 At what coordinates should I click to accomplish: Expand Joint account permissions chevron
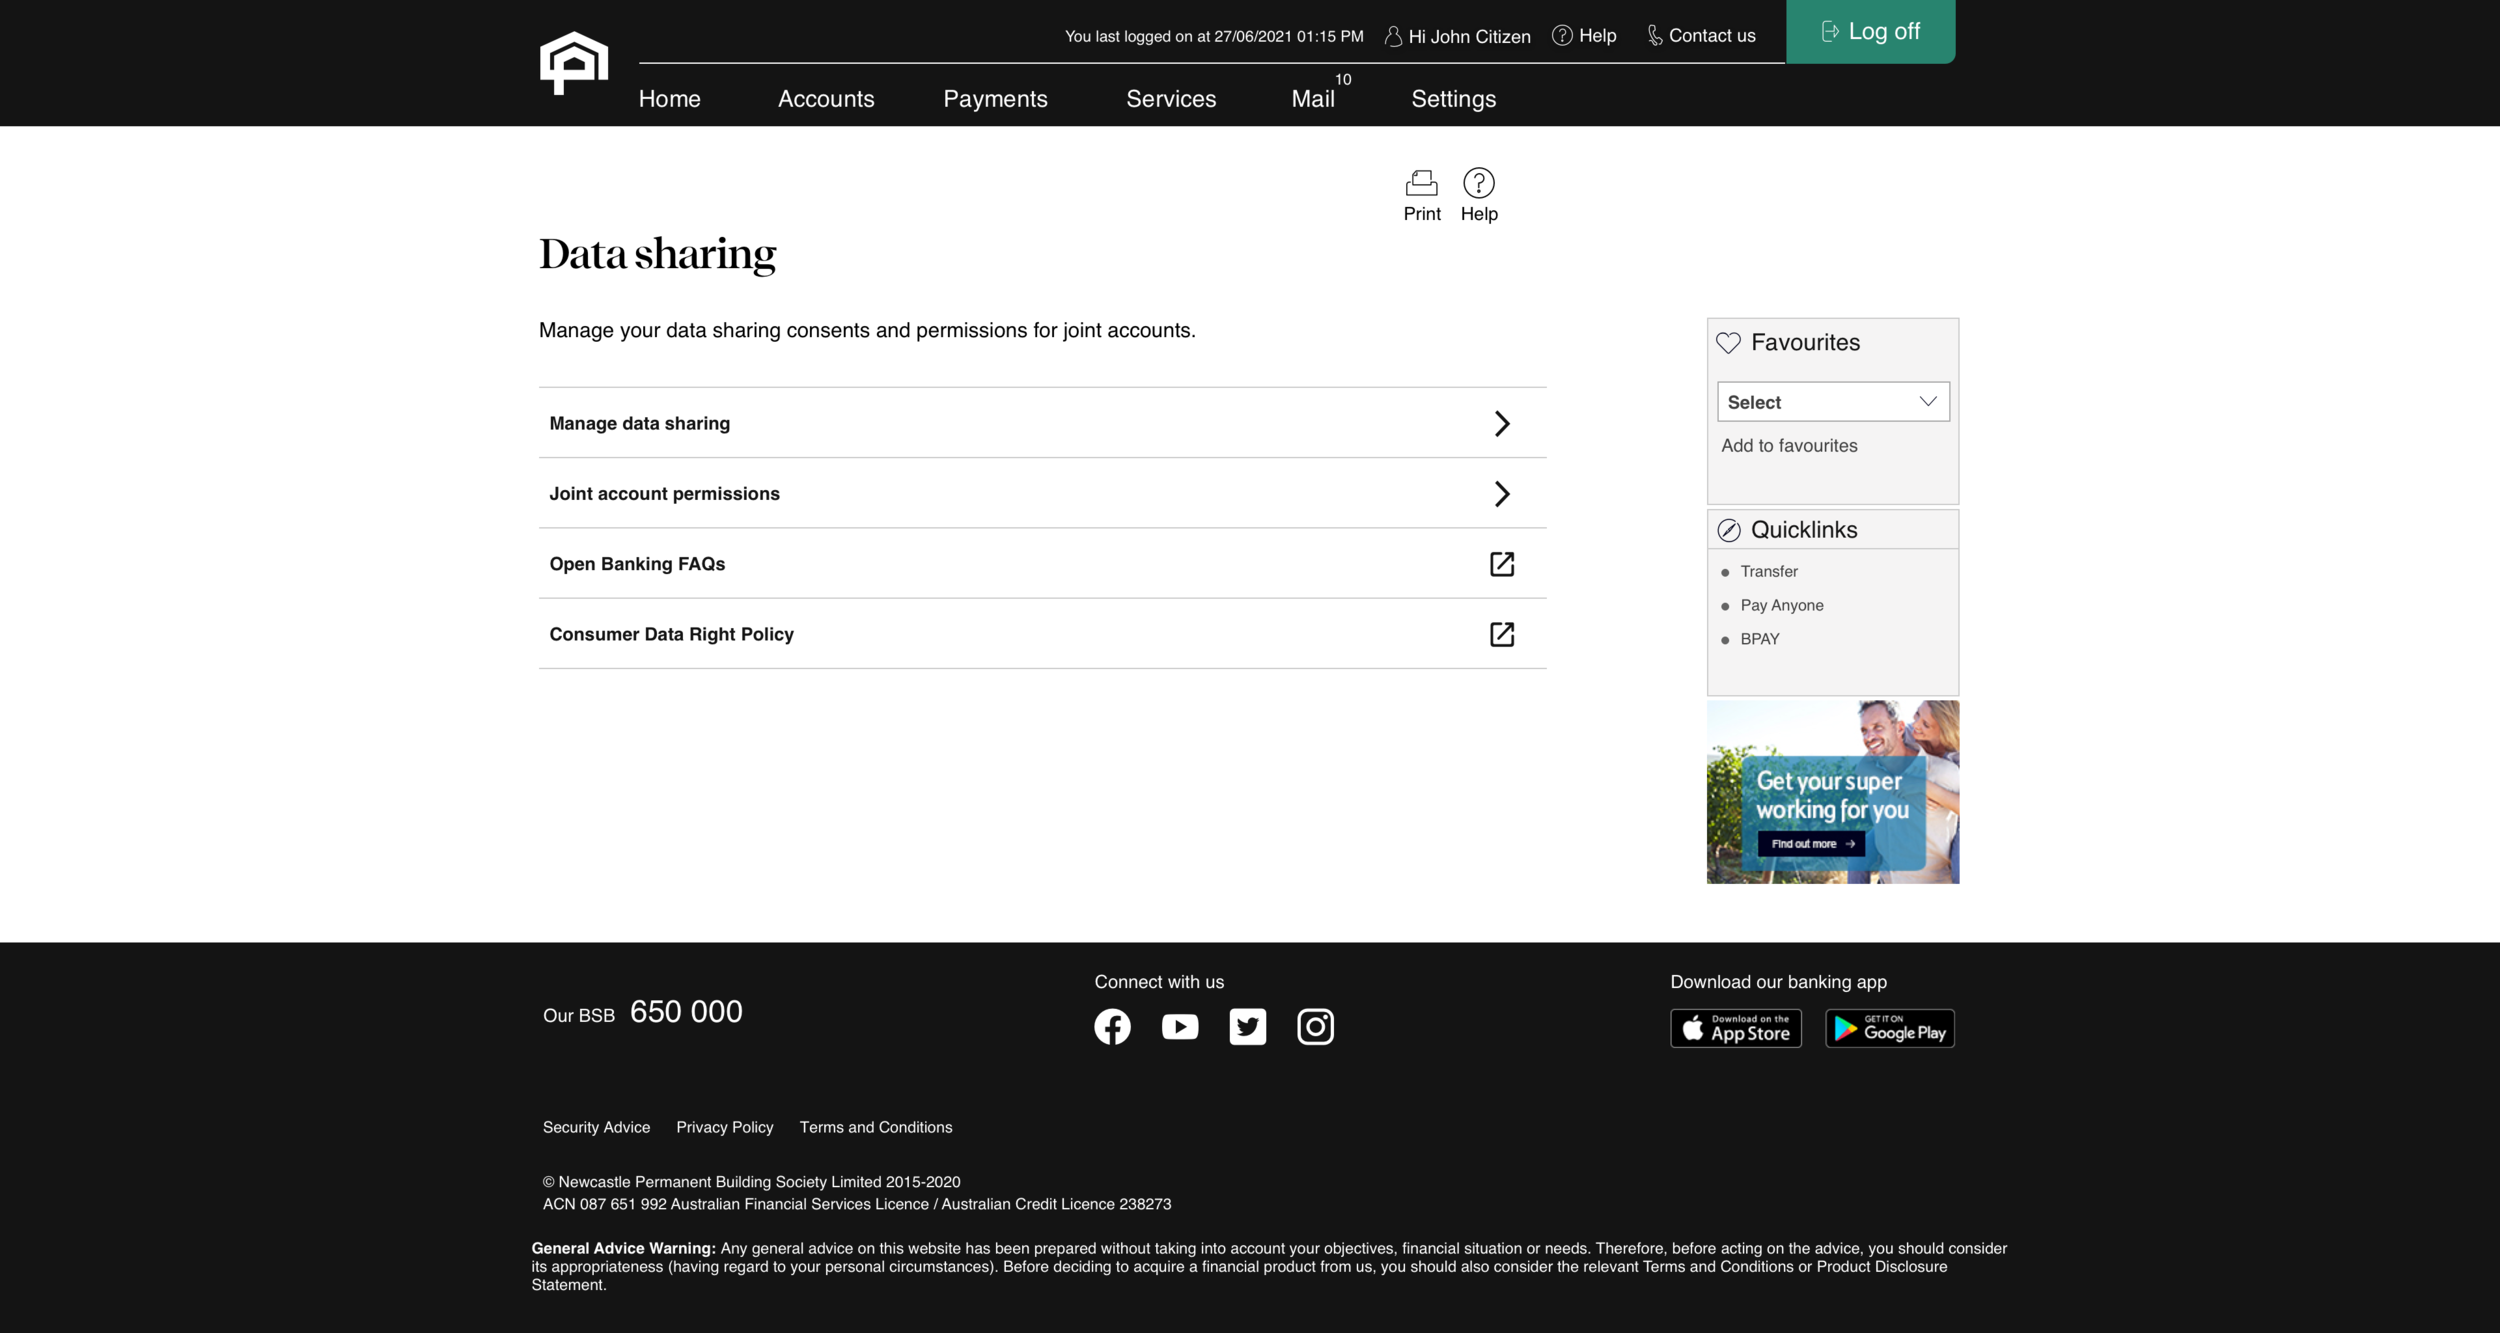pos(1501,494)
